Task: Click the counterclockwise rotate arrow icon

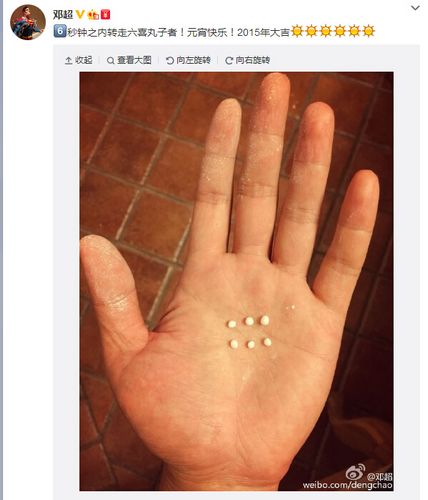Action: click(x=170, y=61)
